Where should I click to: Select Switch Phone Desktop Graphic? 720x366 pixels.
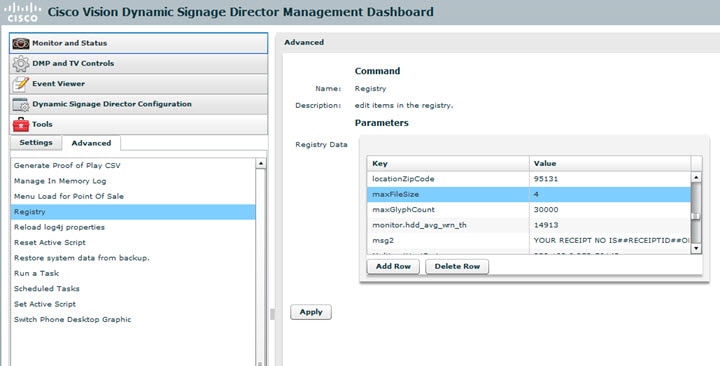pyautogui.click(x=133, y=319)
